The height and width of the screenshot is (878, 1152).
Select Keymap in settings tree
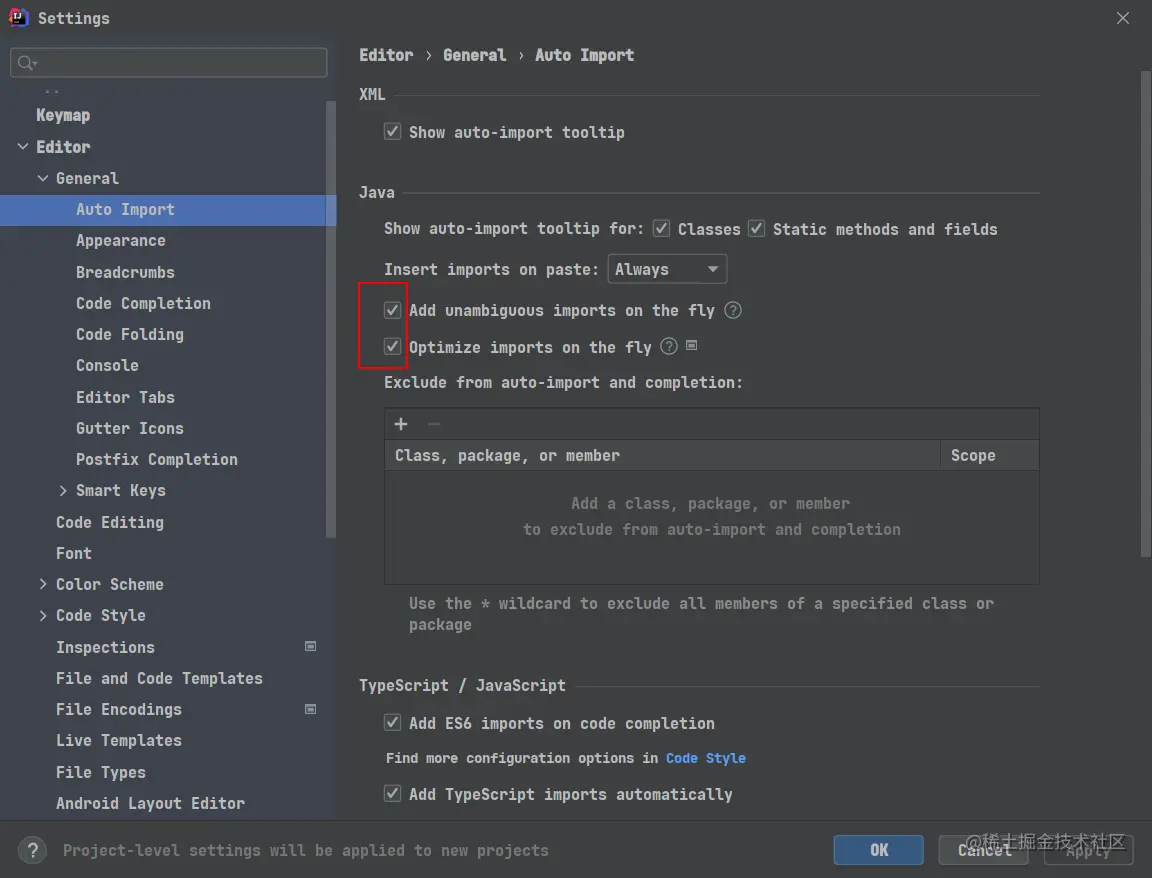(x=63, y=115)
